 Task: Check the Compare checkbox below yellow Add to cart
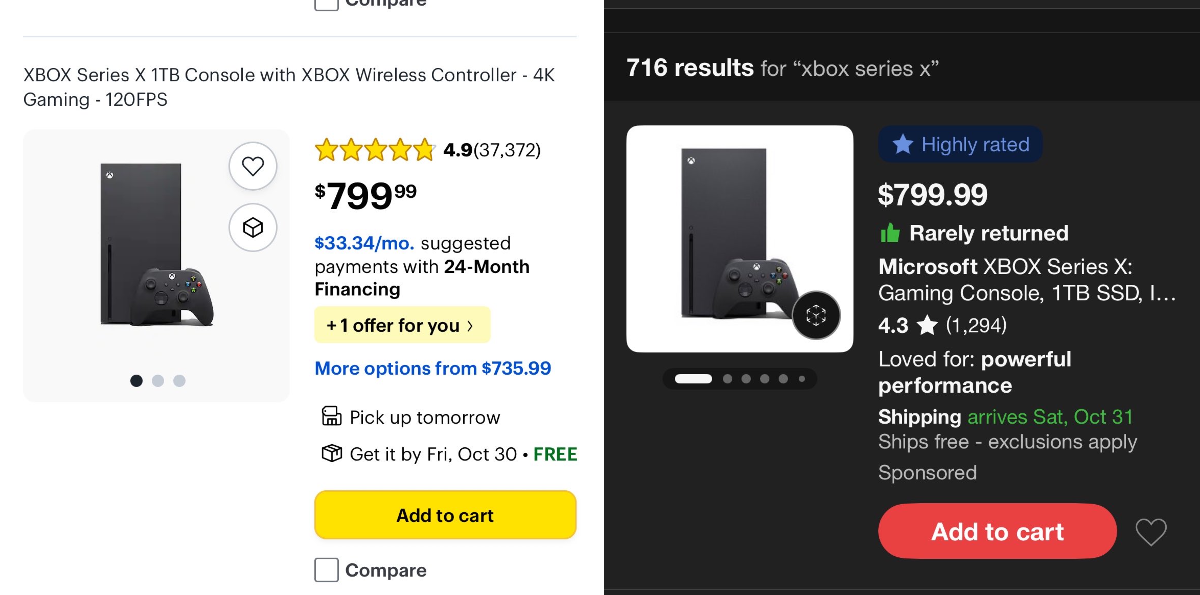[x=326, y=570]
